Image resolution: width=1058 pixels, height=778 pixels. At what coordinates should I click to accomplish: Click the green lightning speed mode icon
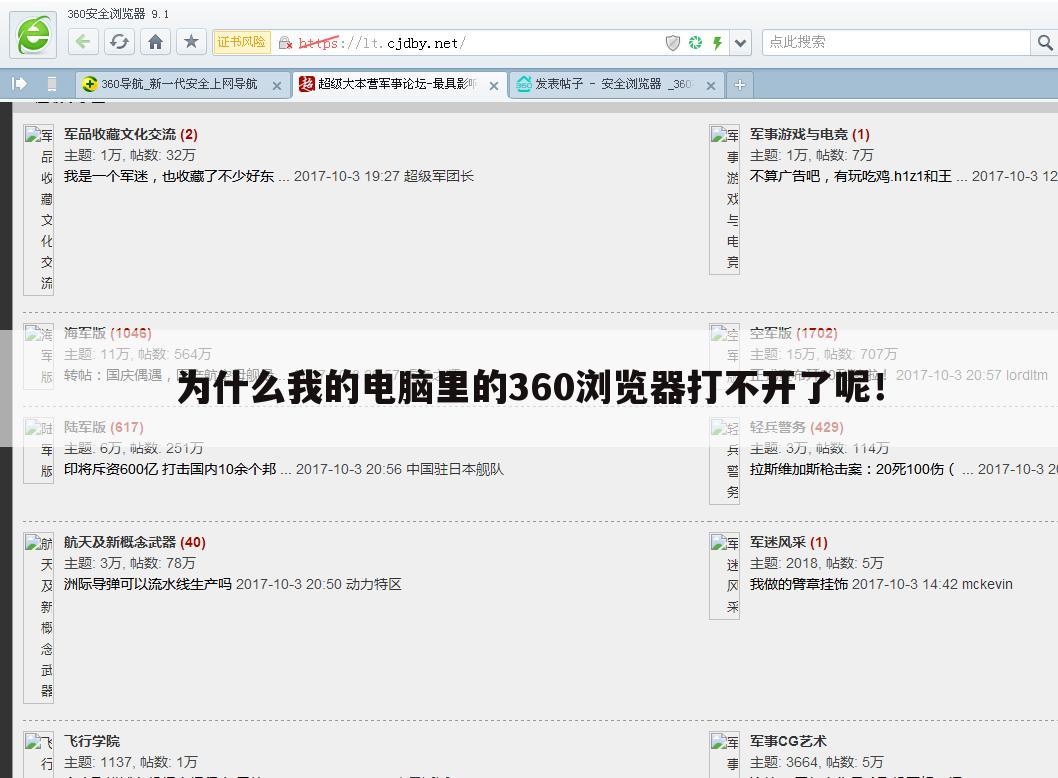pos(717,43)
